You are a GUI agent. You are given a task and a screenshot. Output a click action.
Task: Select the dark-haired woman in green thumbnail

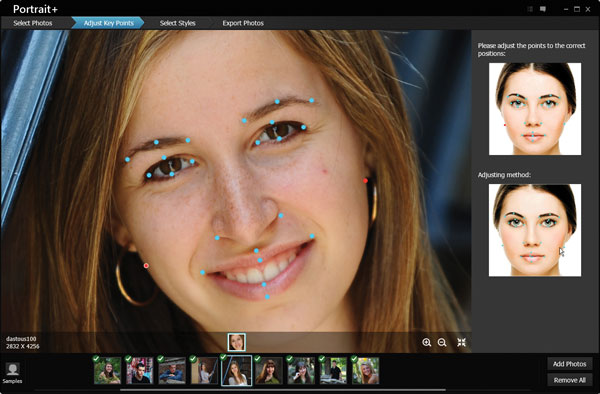coord(269,371)
